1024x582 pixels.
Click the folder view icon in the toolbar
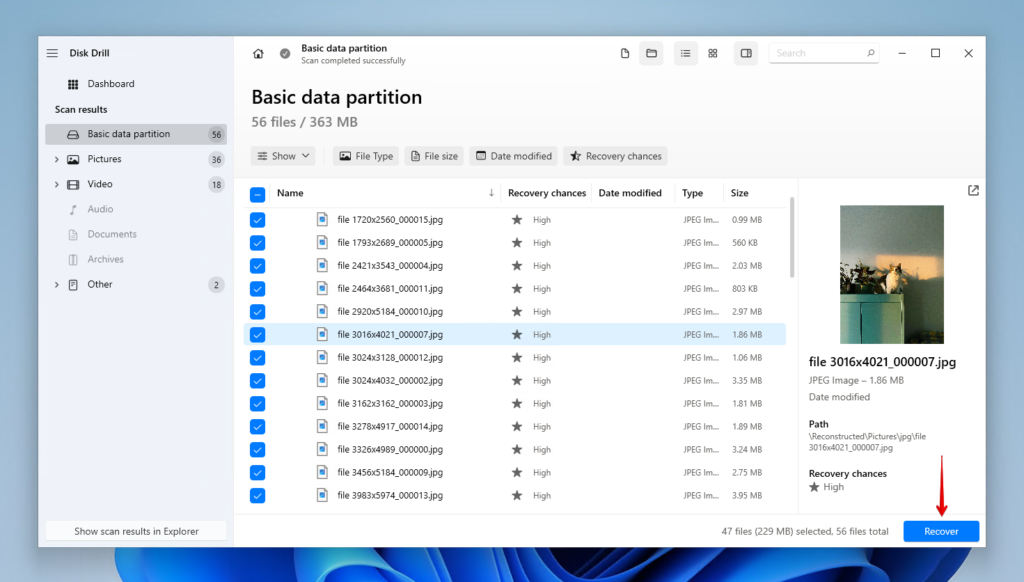(651, 53)
